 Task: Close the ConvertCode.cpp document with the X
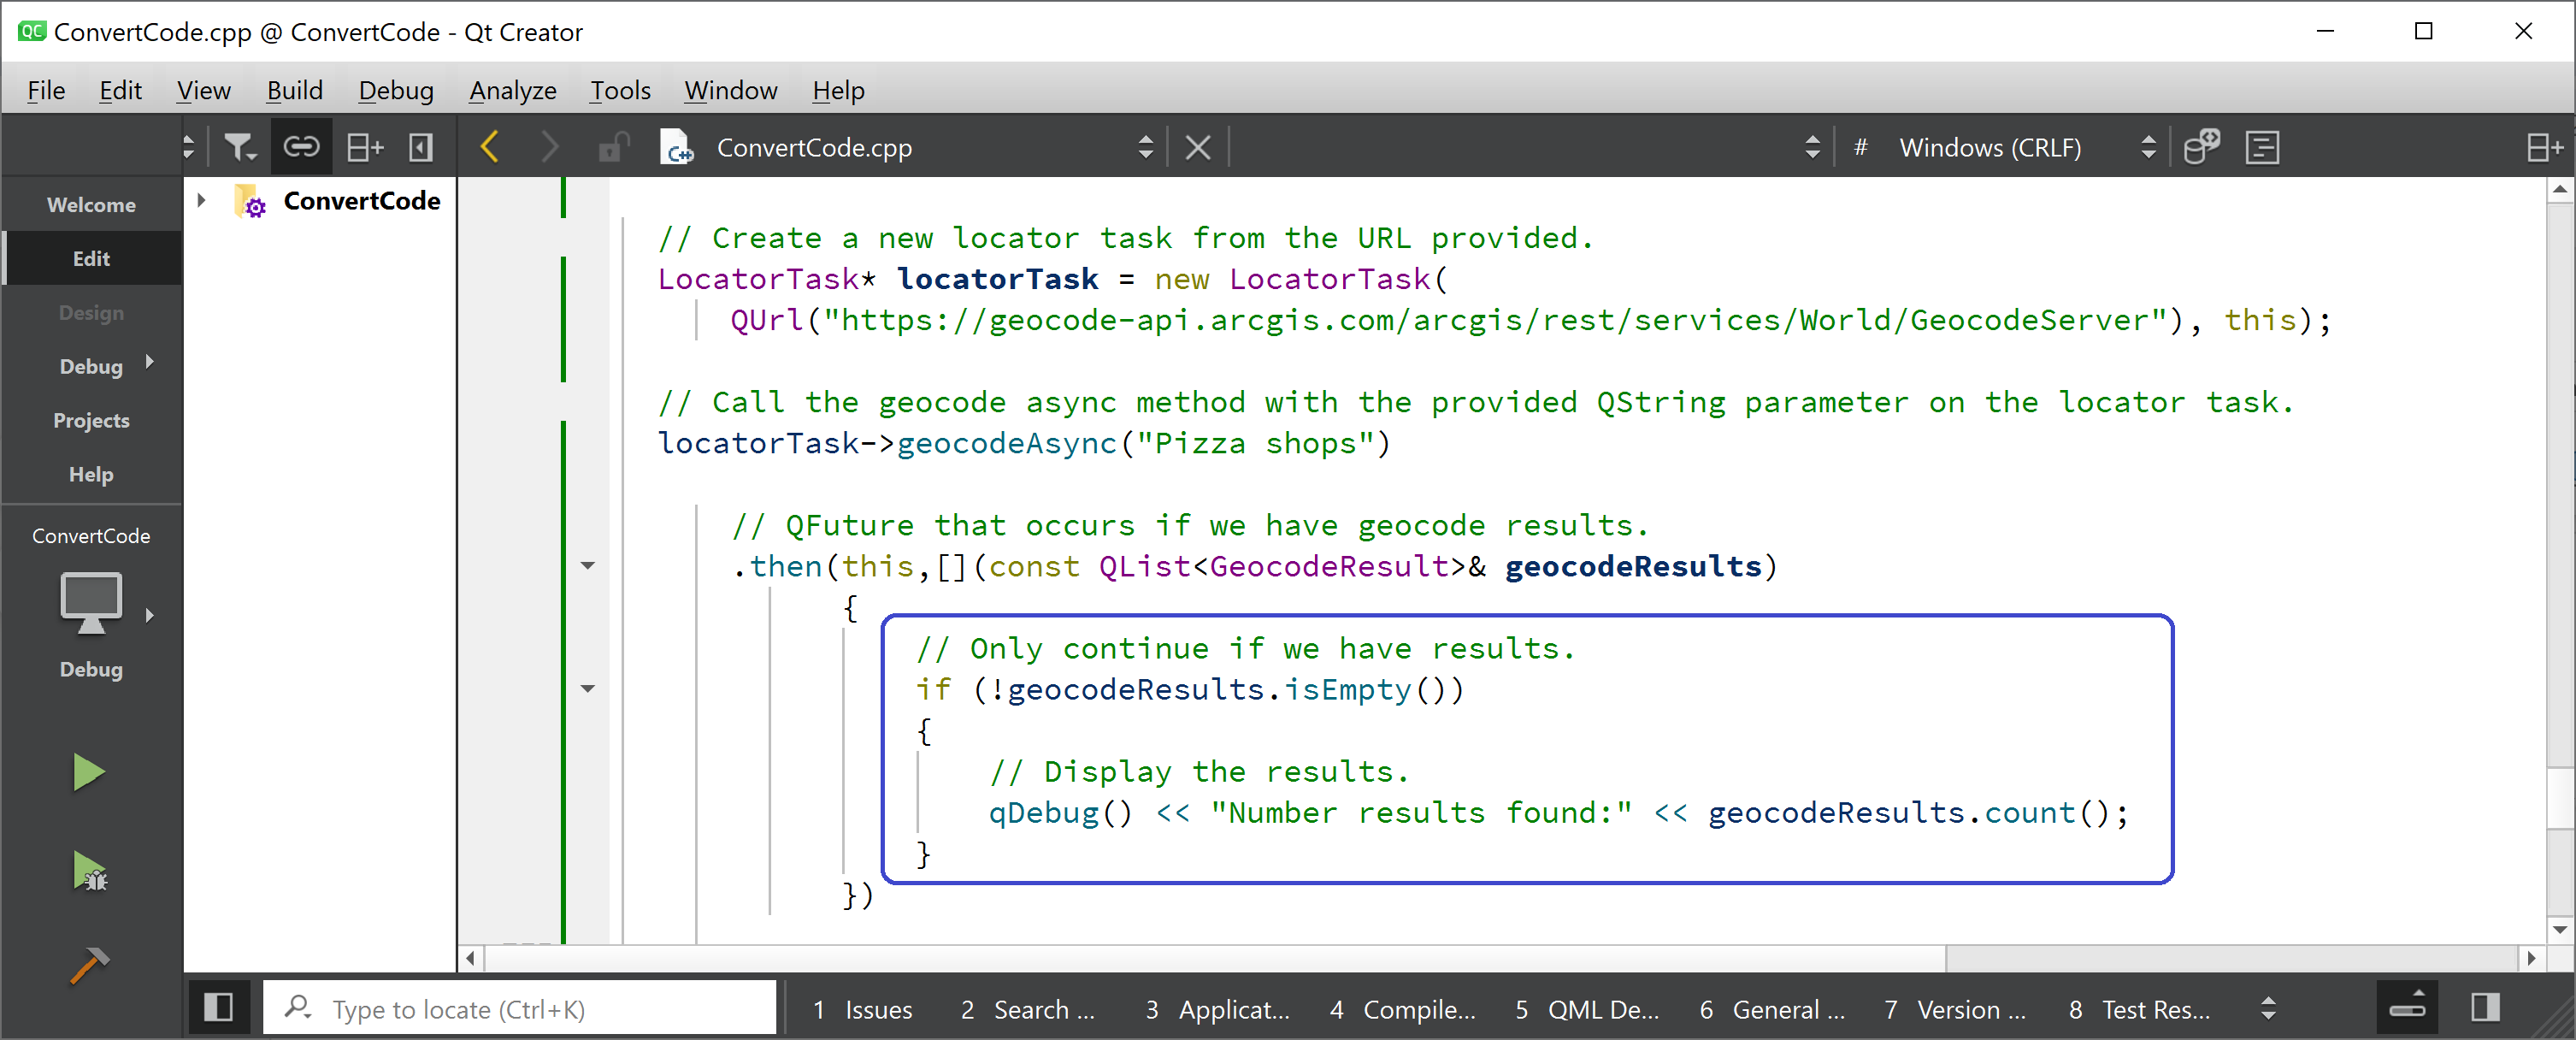1197,148
